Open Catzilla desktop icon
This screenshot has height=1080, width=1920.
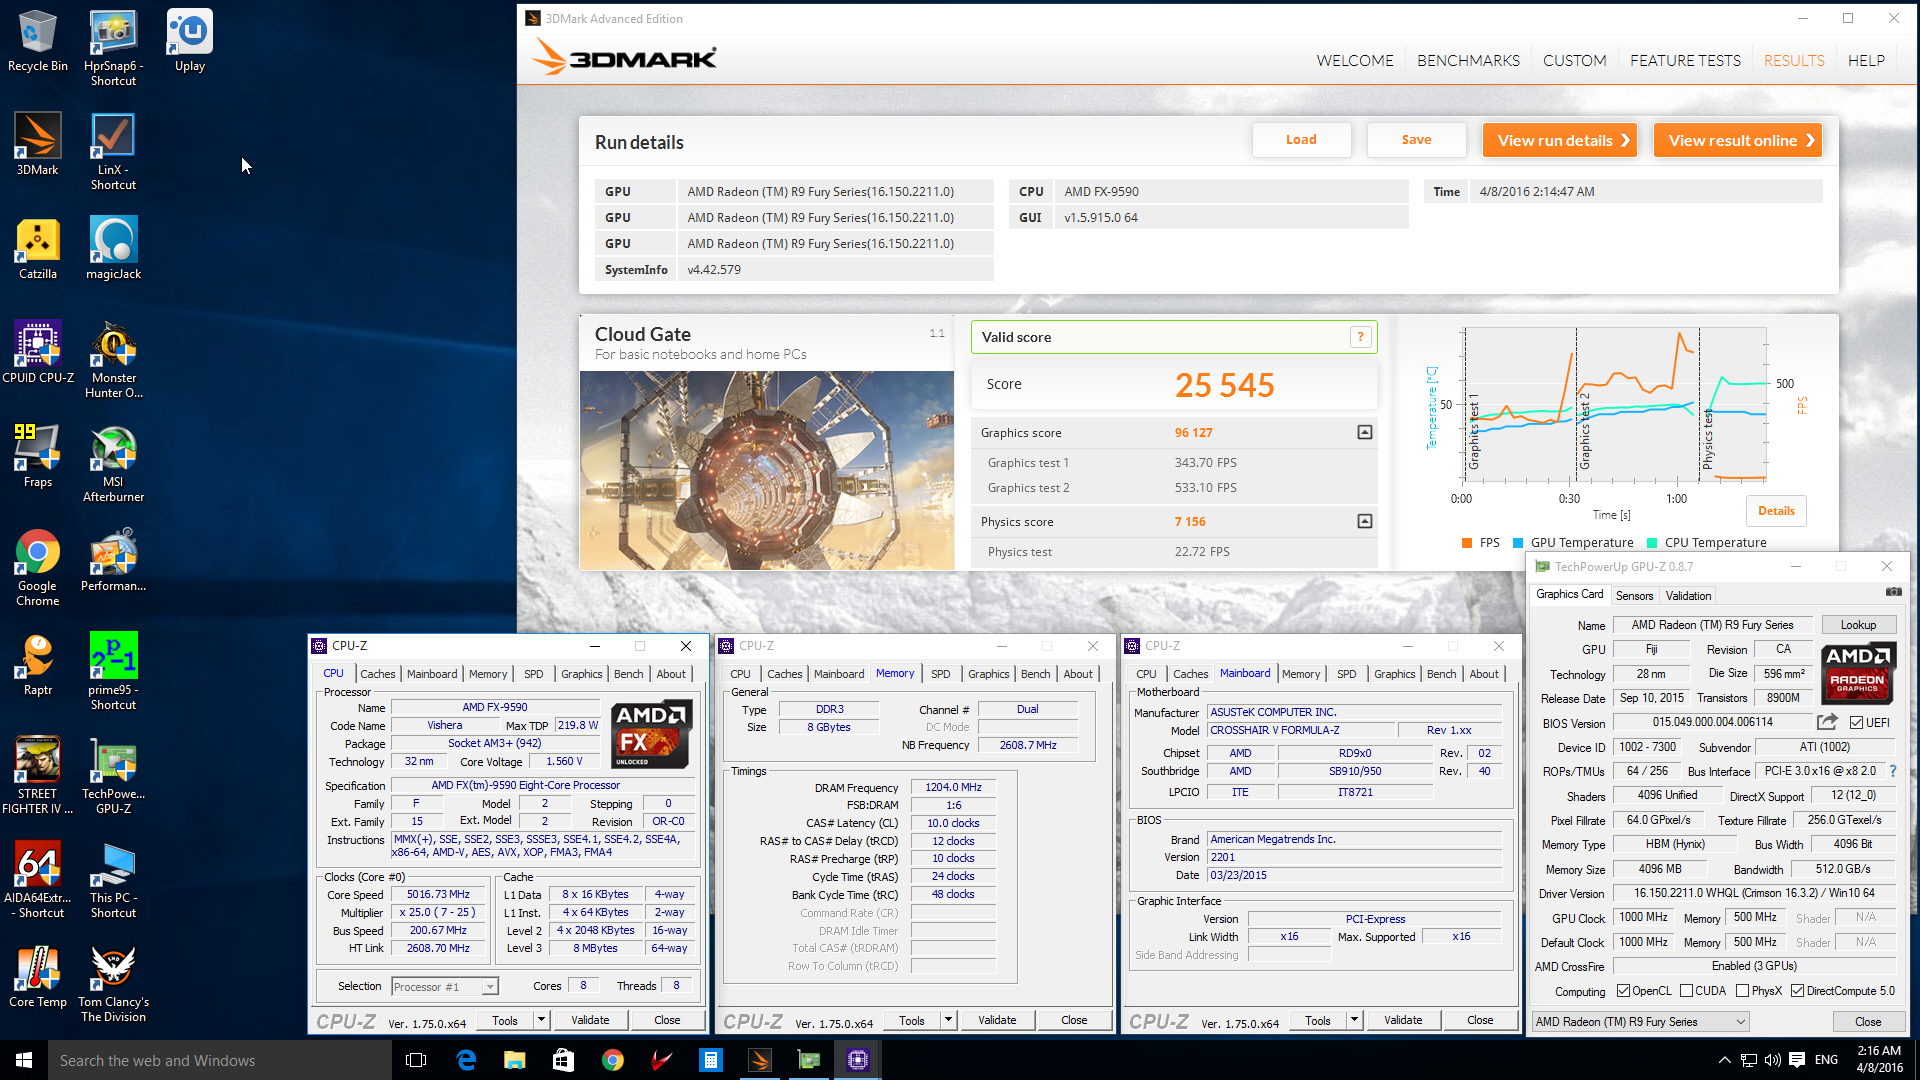click(38, 248)
